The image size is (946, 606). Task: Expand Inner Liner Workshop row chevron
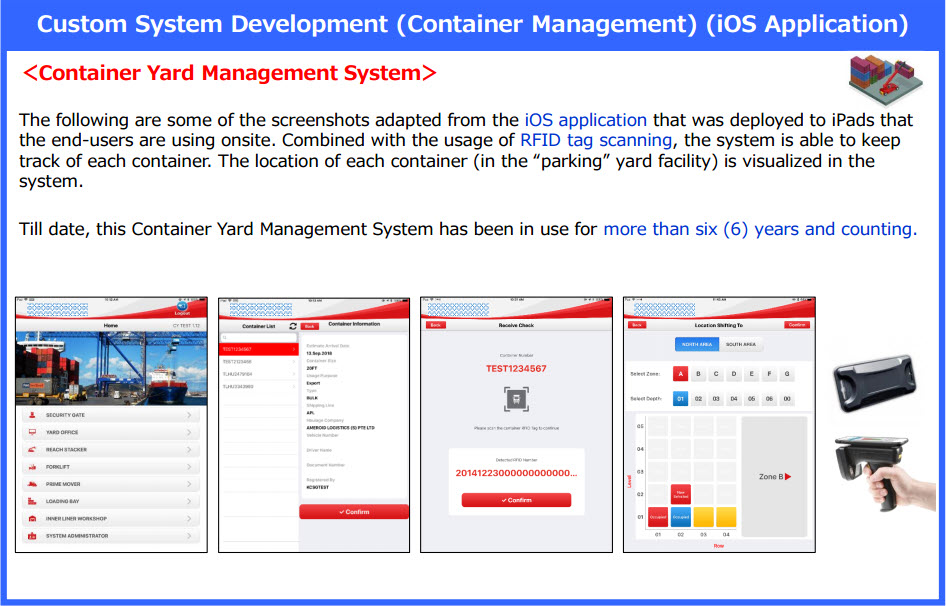point(189,518)
